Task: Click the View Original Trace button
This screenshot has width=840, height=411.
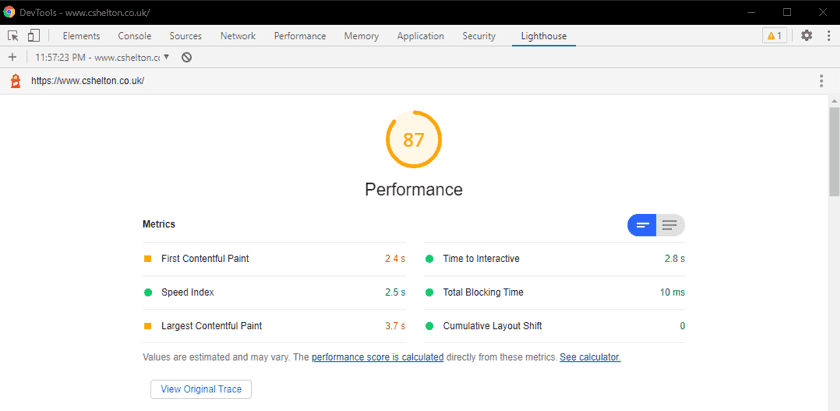Action: pyautogui.click(x=201, y=389)
